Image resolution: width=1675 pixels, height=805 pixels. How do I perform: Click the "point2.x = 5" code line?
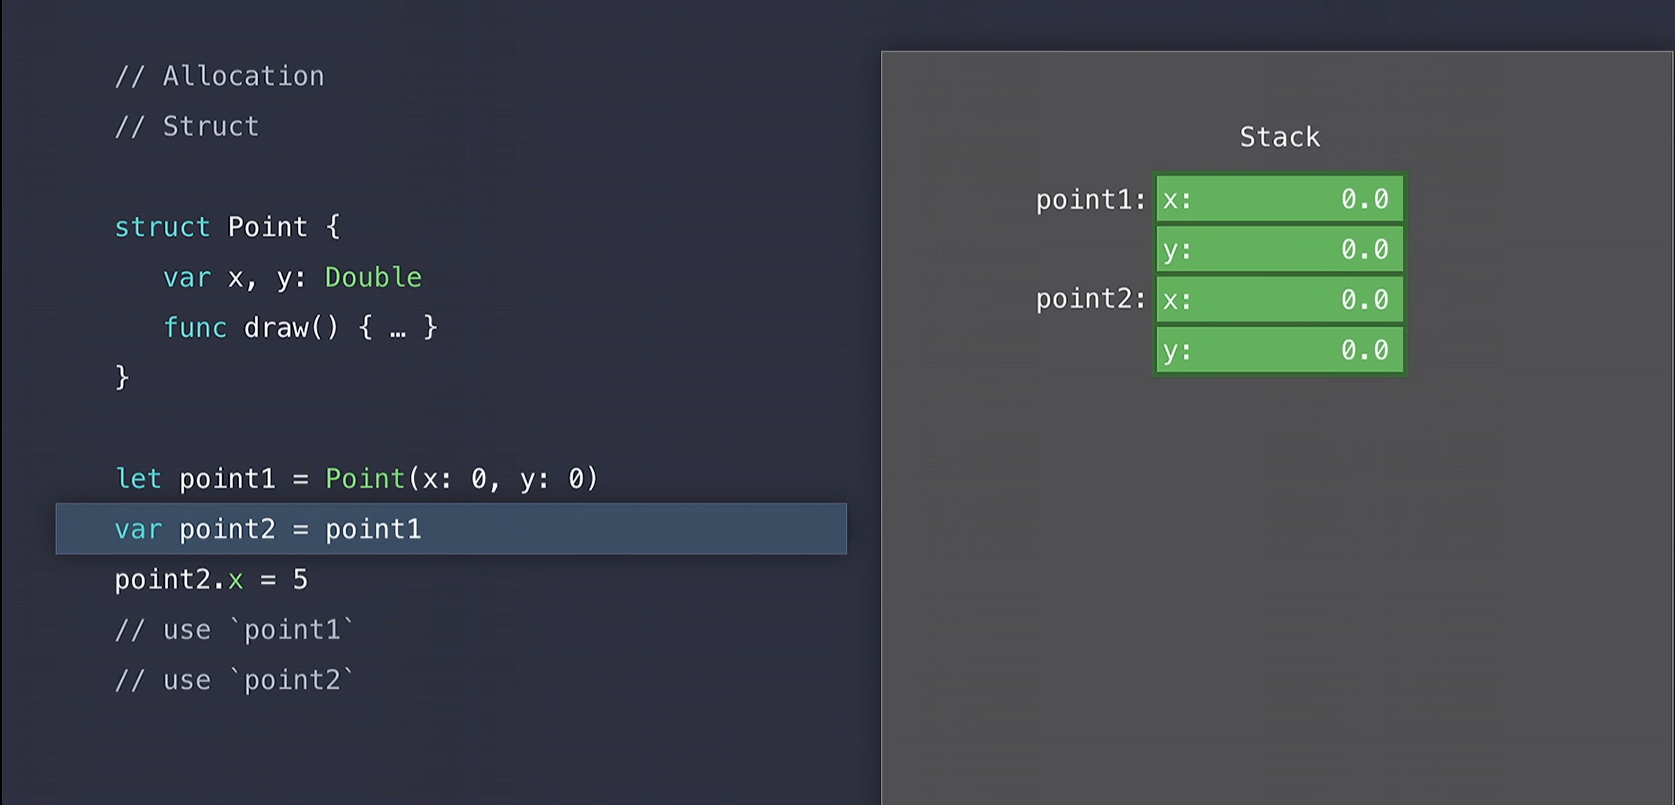pyautogui.click(x=211, y=579)
